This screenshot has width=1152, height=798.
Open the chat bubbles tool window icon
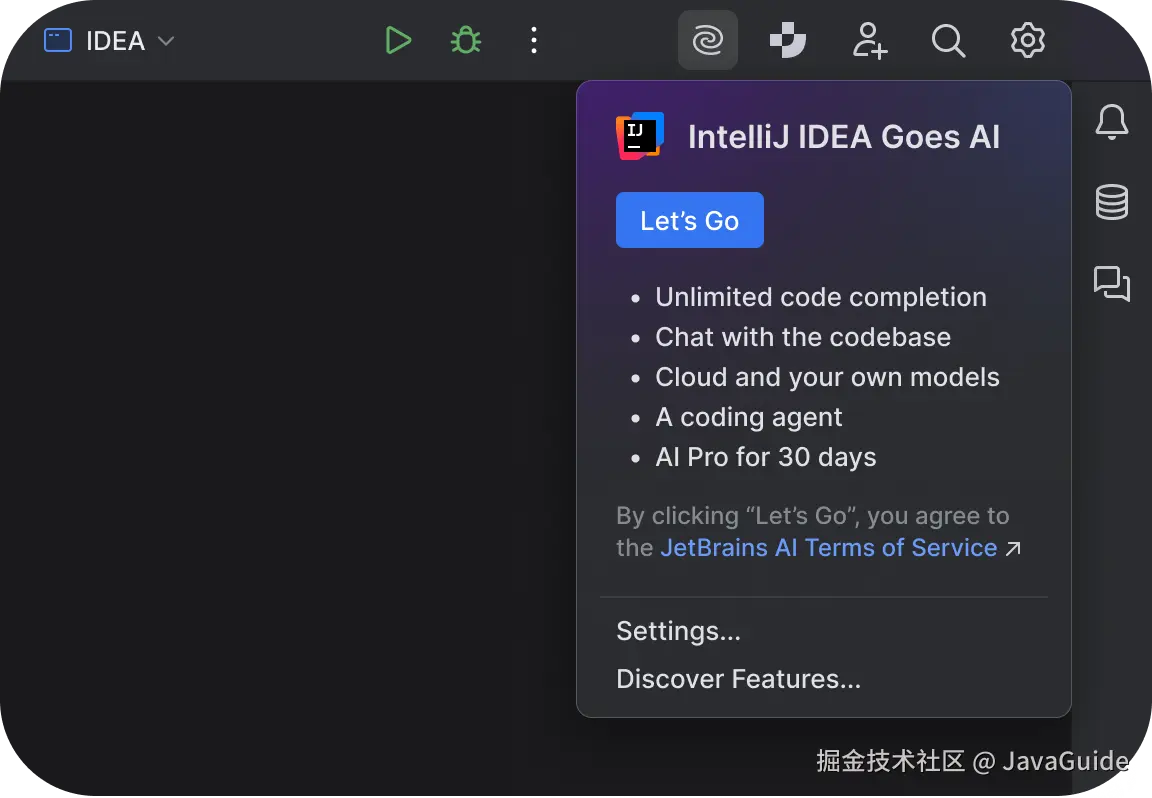point(1112,284)
